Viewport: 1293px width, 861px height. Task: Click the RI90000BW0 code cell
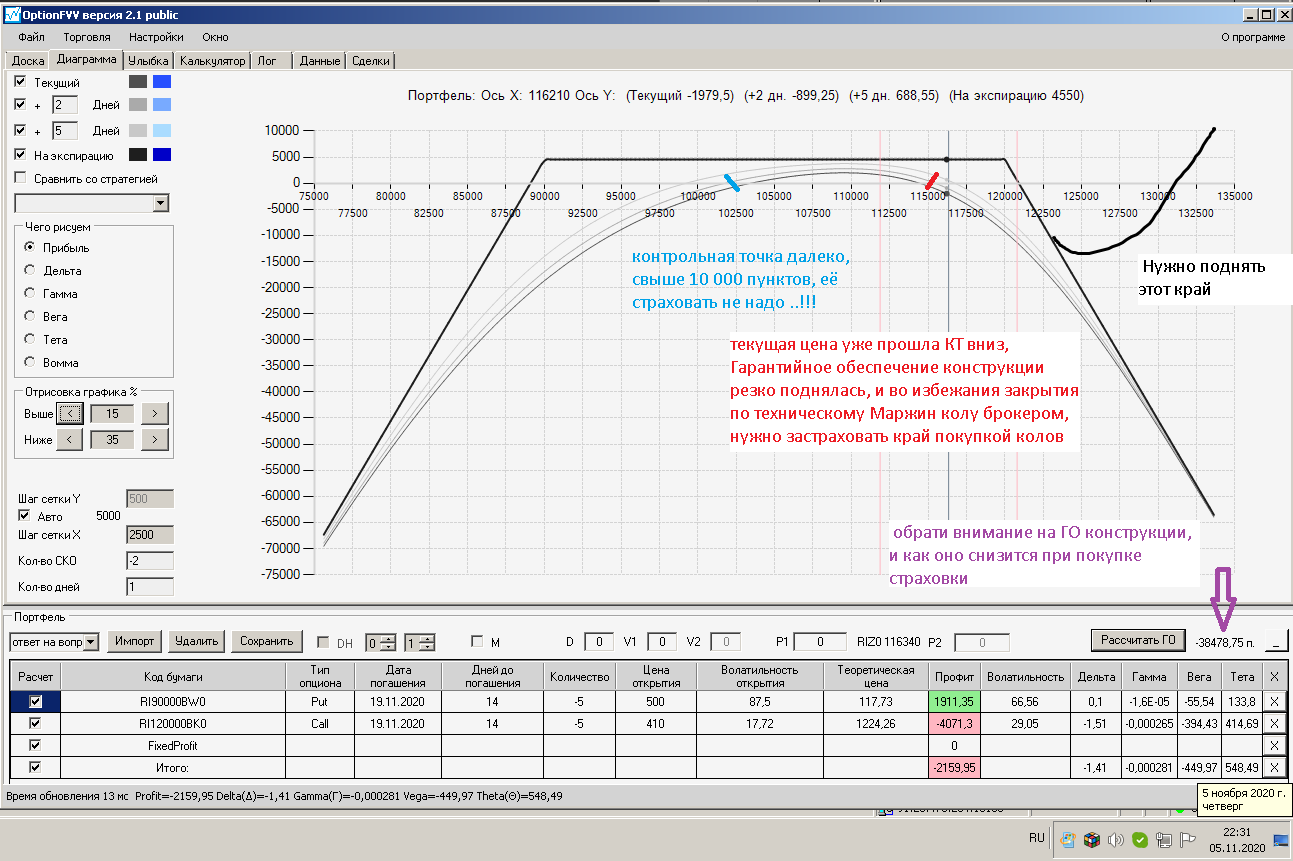pyautogui.click(x=174, y=701)
